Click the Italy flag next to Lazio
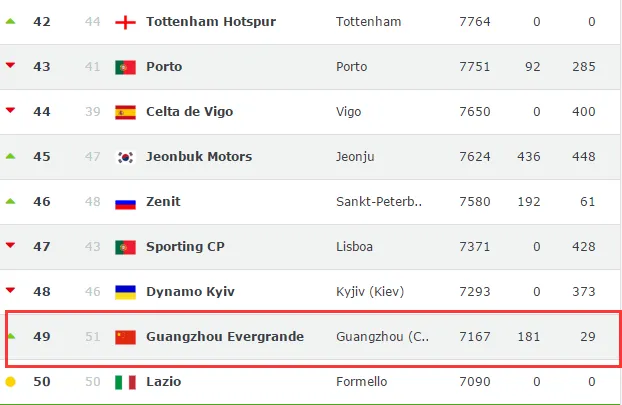Viewport: 622px width, 405px height. coord(125,382)
